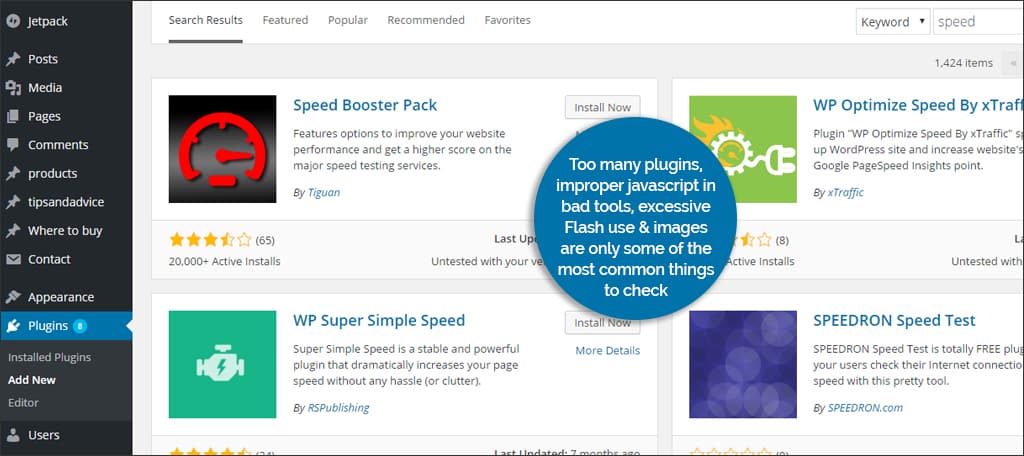1024x456 pixels.
Task: Open tipsandadvice menu item
Action: 66,203
